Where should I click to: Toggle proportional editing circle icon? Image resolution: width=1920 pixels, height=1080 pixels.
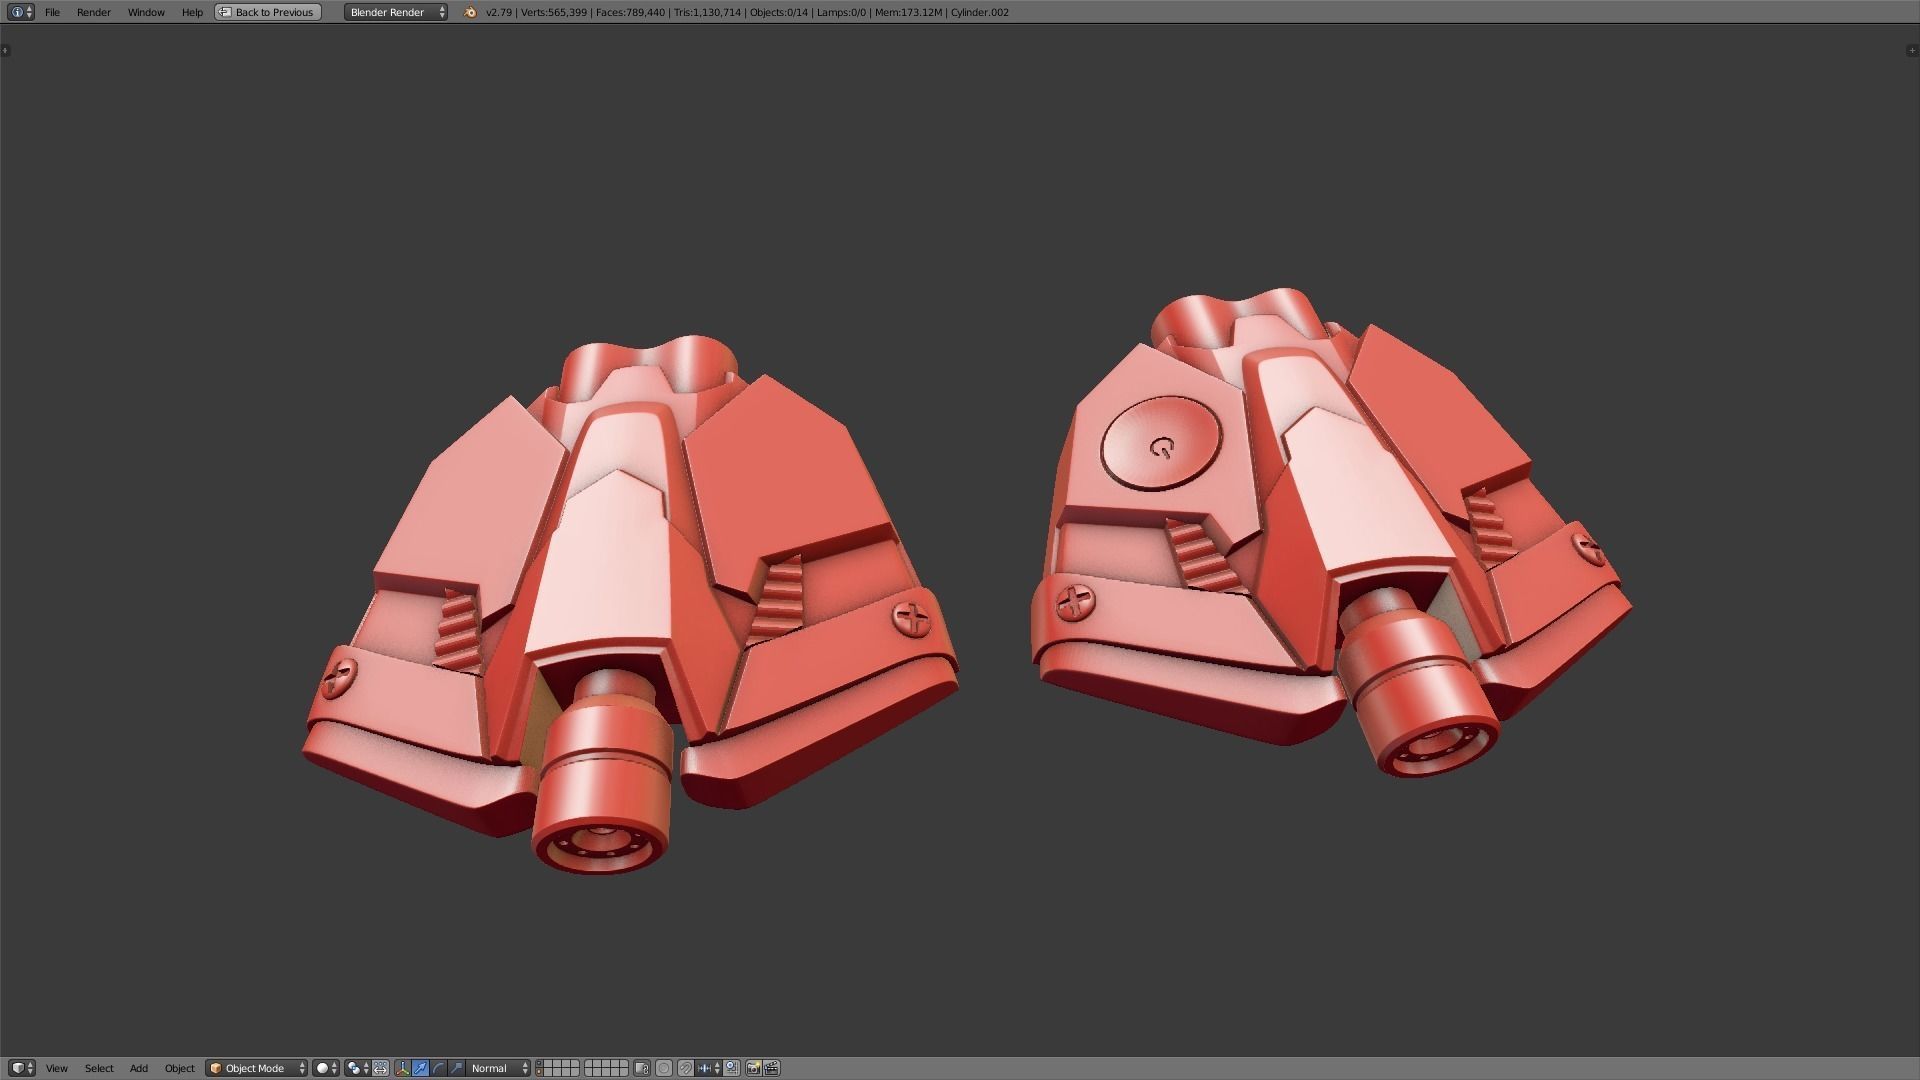(x=663, y=1068)
